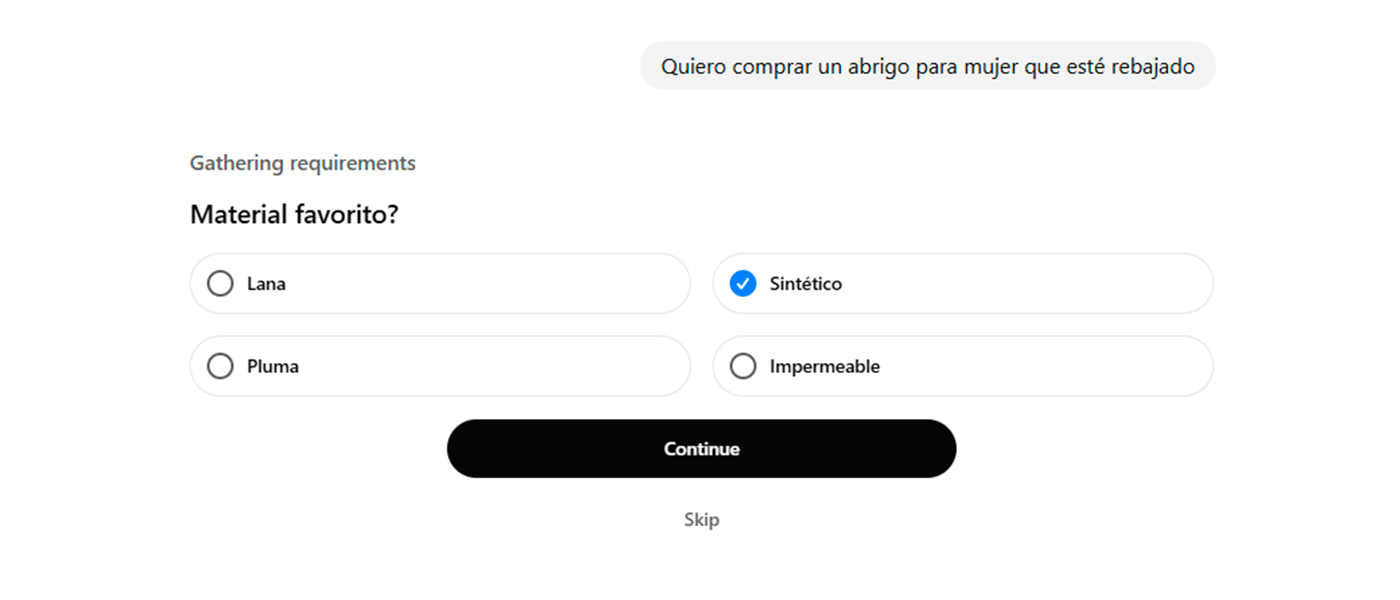Toggle the Lana radio circle
Viewport: 1400px width, 600px height.
(x=220, y=283)
